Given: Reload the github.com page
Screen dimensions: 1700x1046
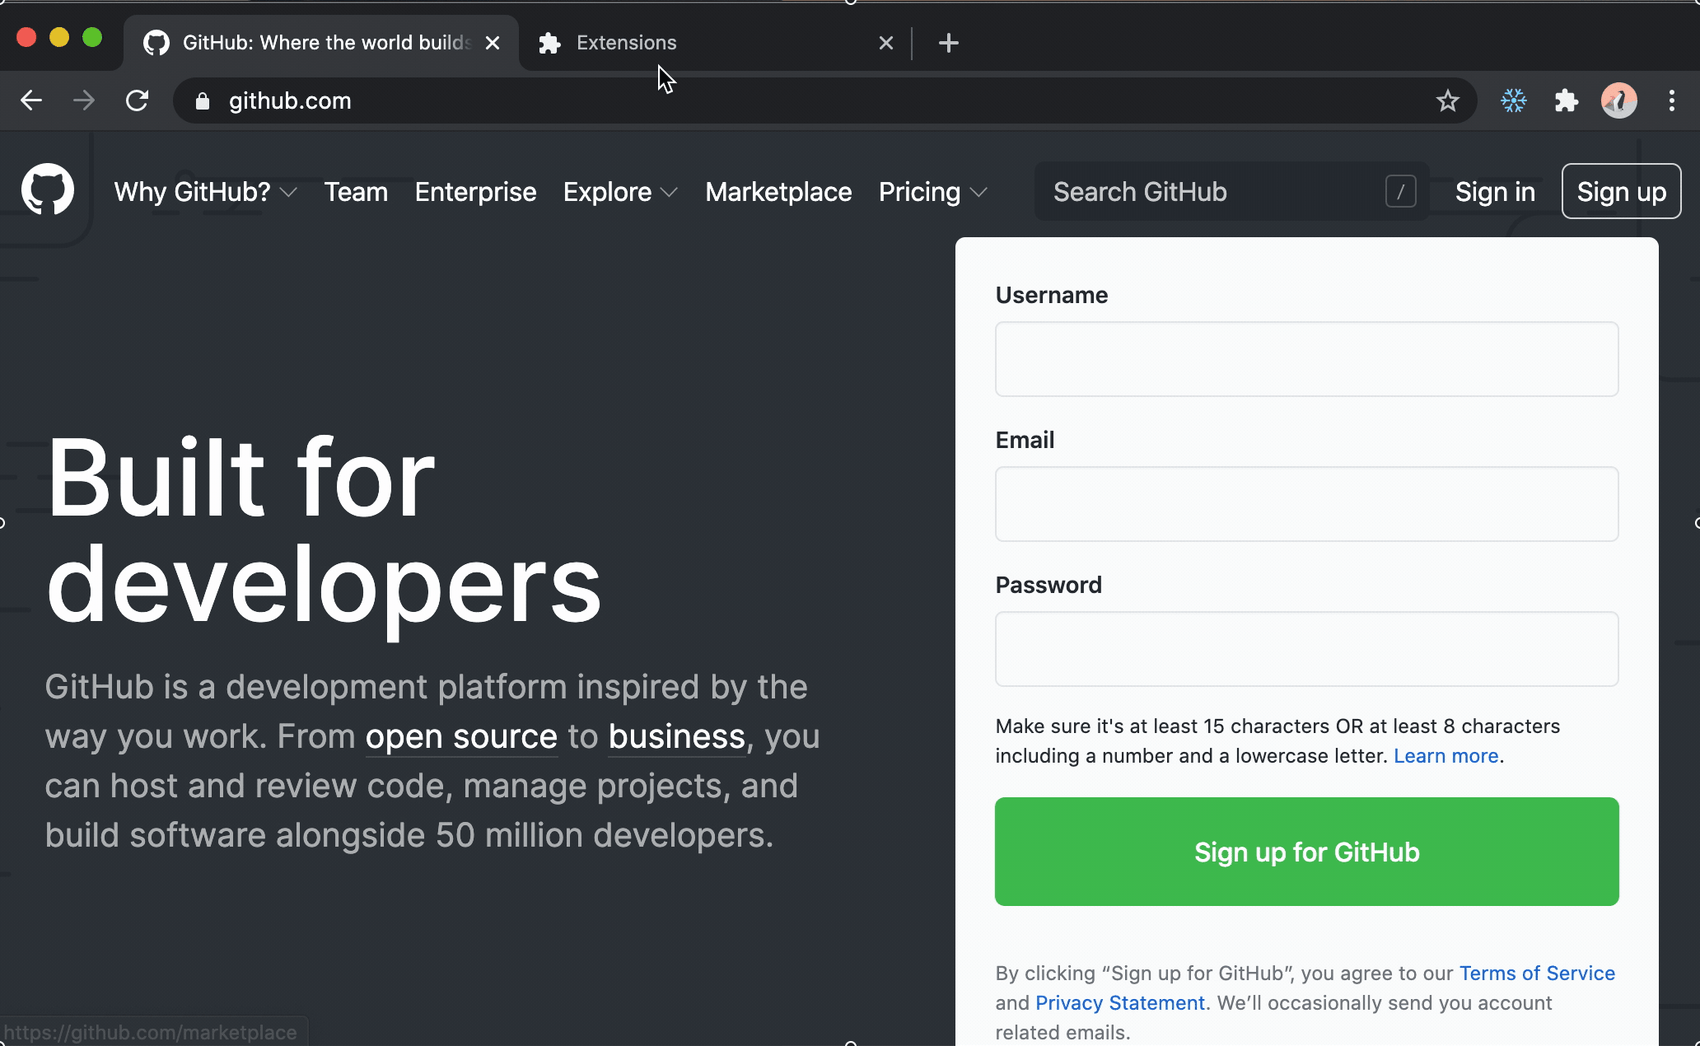Looking at the screenshot, I should (137, 100).
